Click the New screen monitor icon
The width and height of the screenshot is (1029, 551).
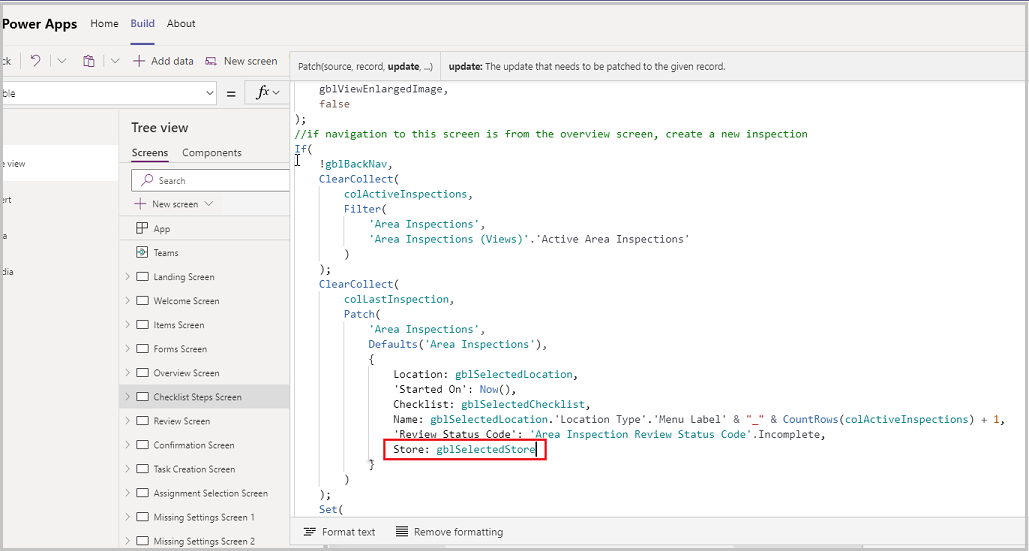tap(211, 61)
